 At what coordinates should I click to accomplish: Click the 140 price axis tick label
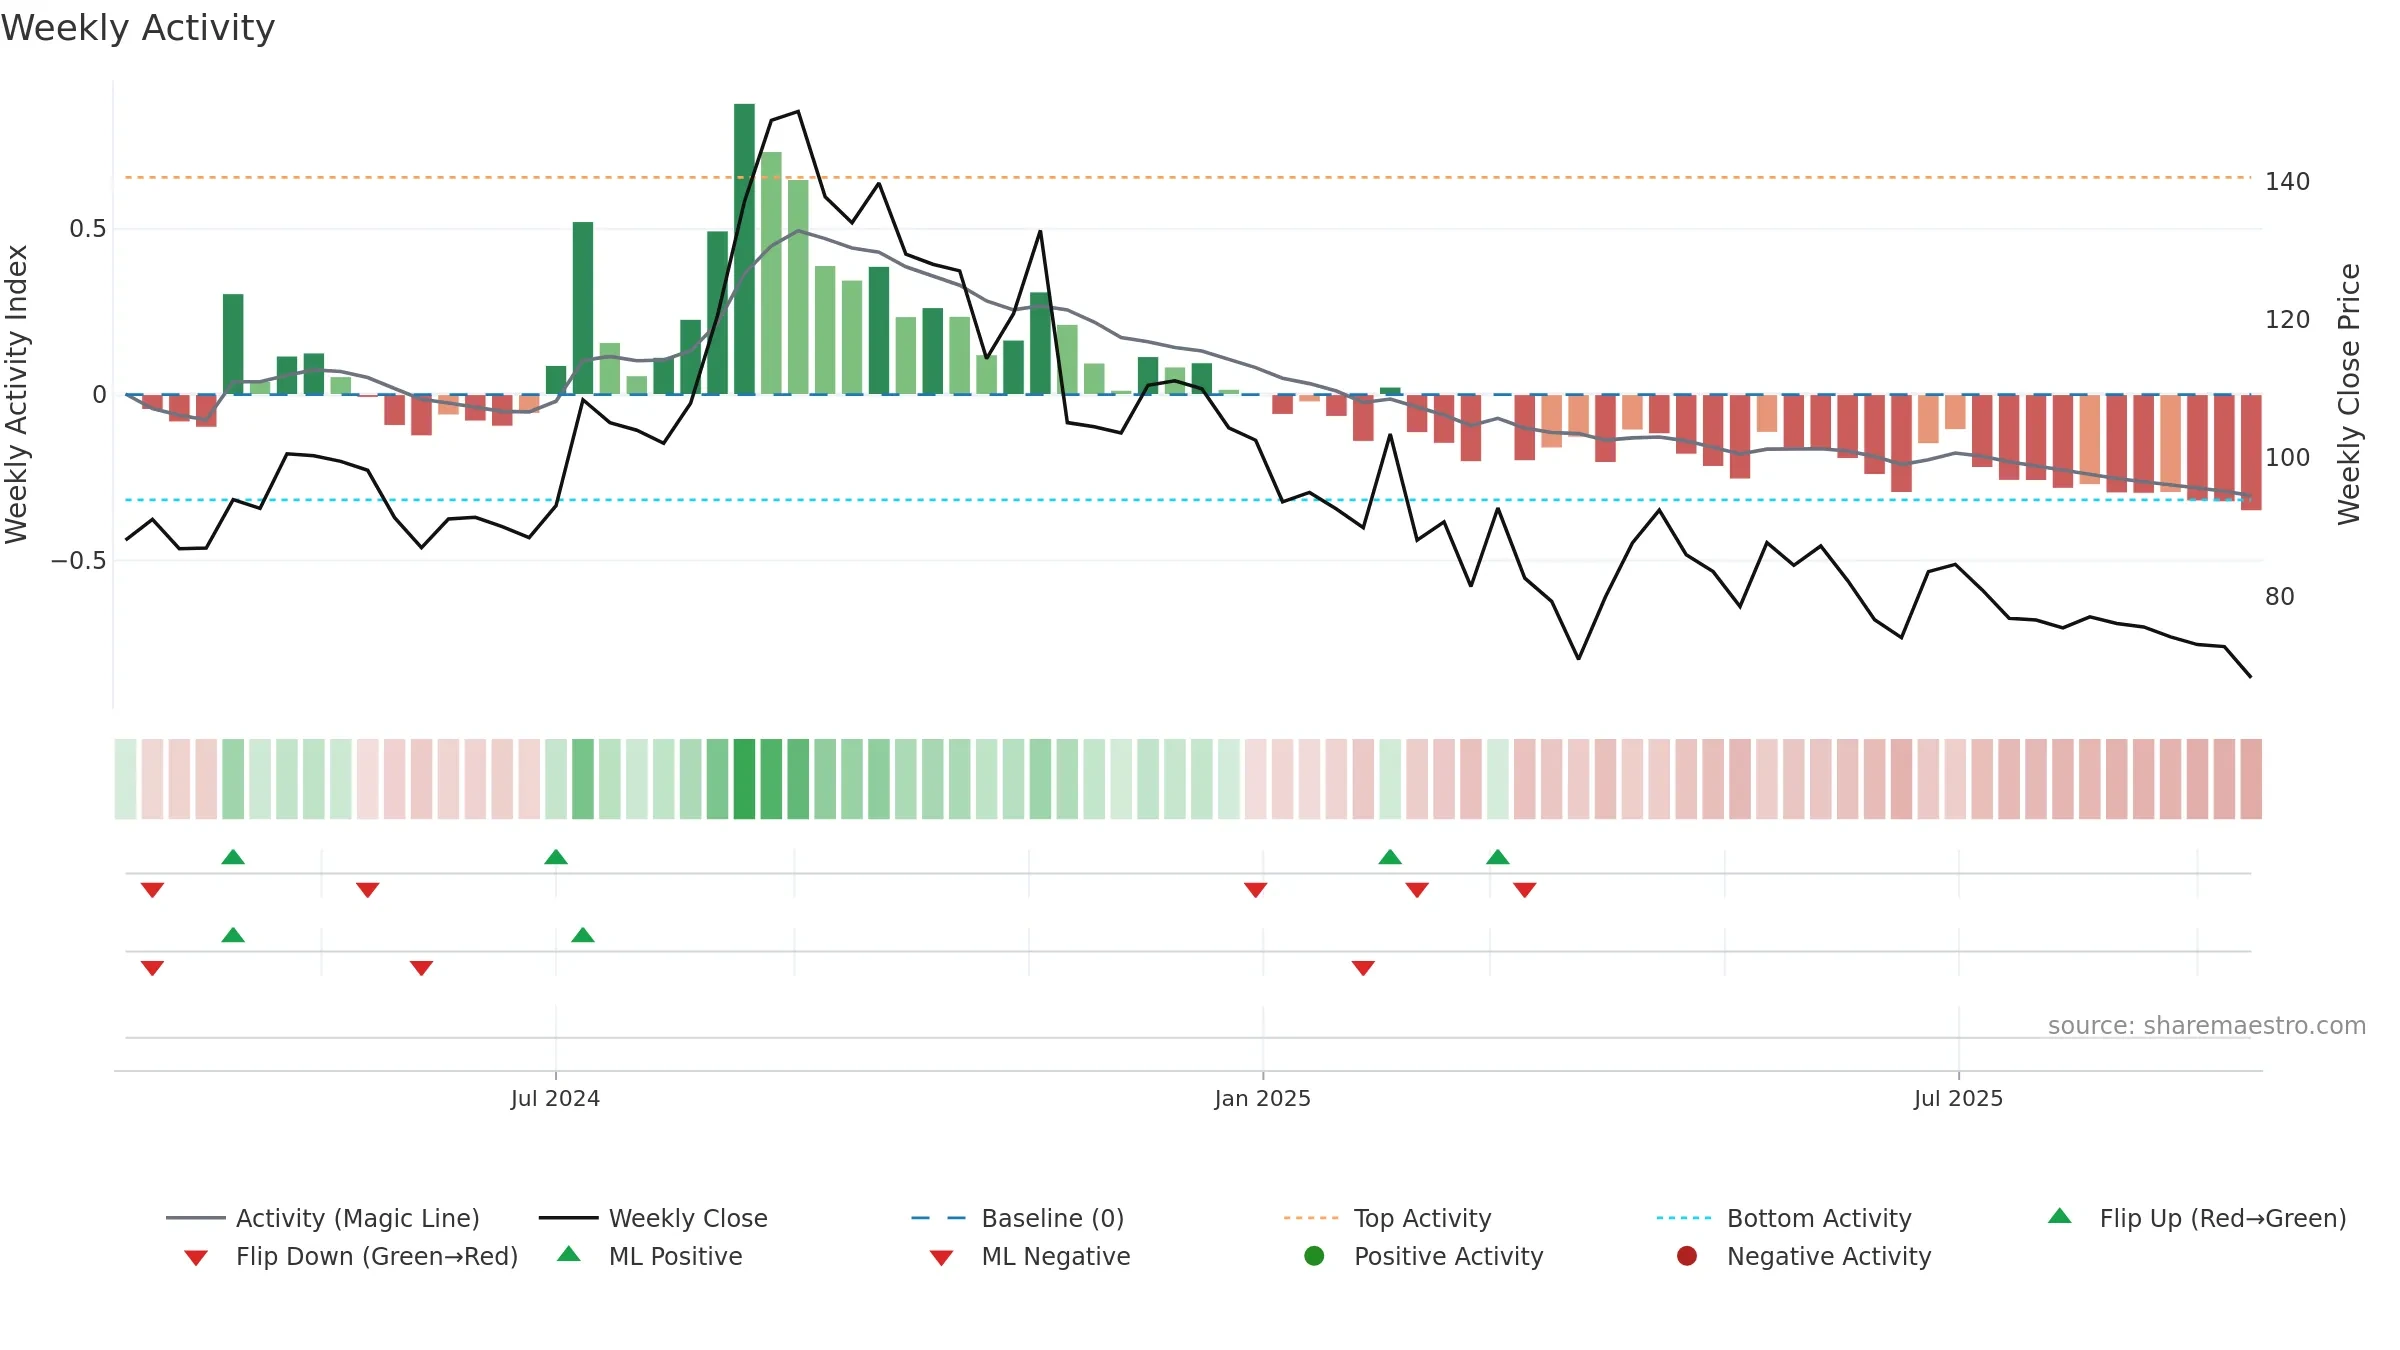tap(2287, 182)
